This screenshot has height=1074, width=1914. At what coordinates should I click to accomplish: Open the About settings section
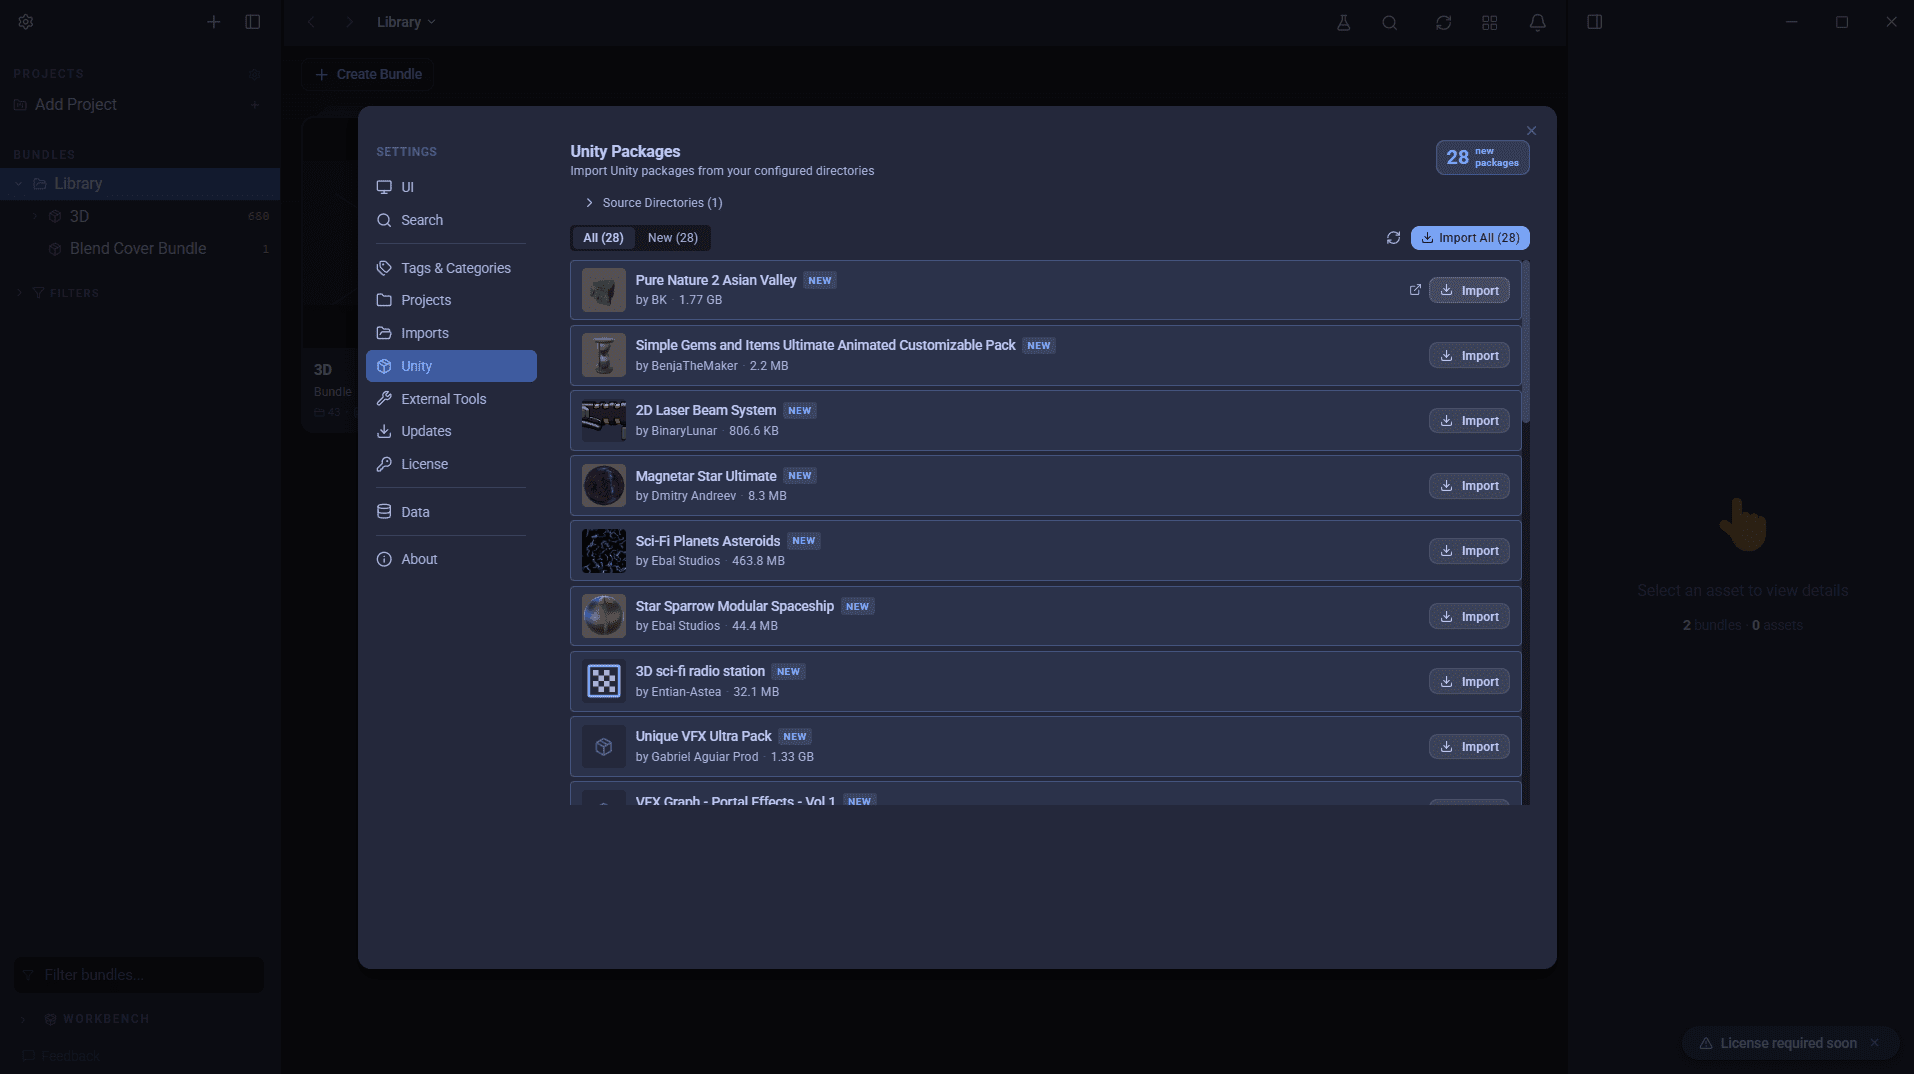click(x=451, y=559)
